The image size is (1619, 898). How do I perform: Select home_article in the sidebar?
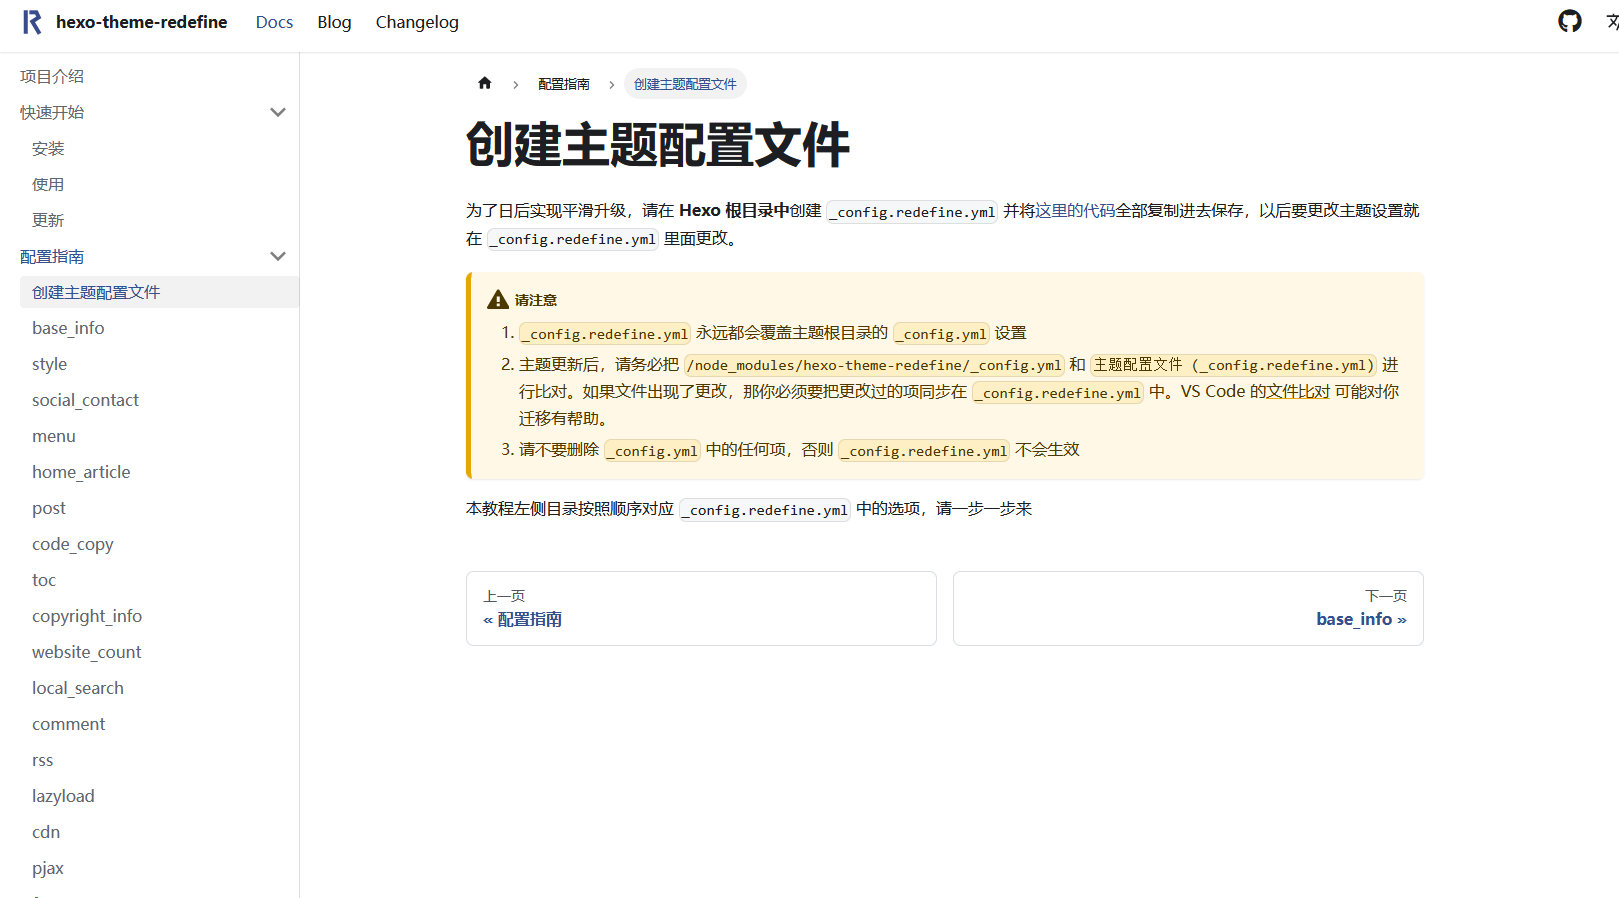click(81, 472)
